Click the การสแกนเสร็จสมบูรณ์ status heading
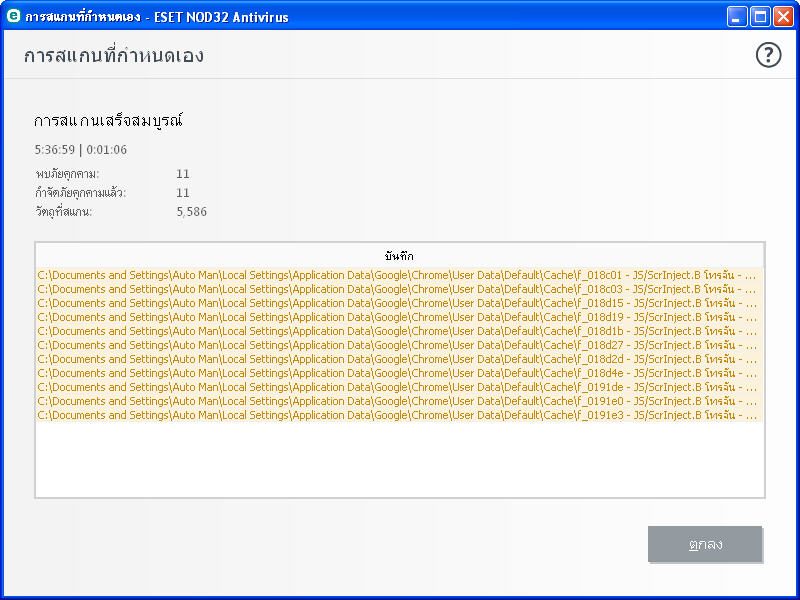Screen dimensions: 800x600 click(x=108, y=121)
